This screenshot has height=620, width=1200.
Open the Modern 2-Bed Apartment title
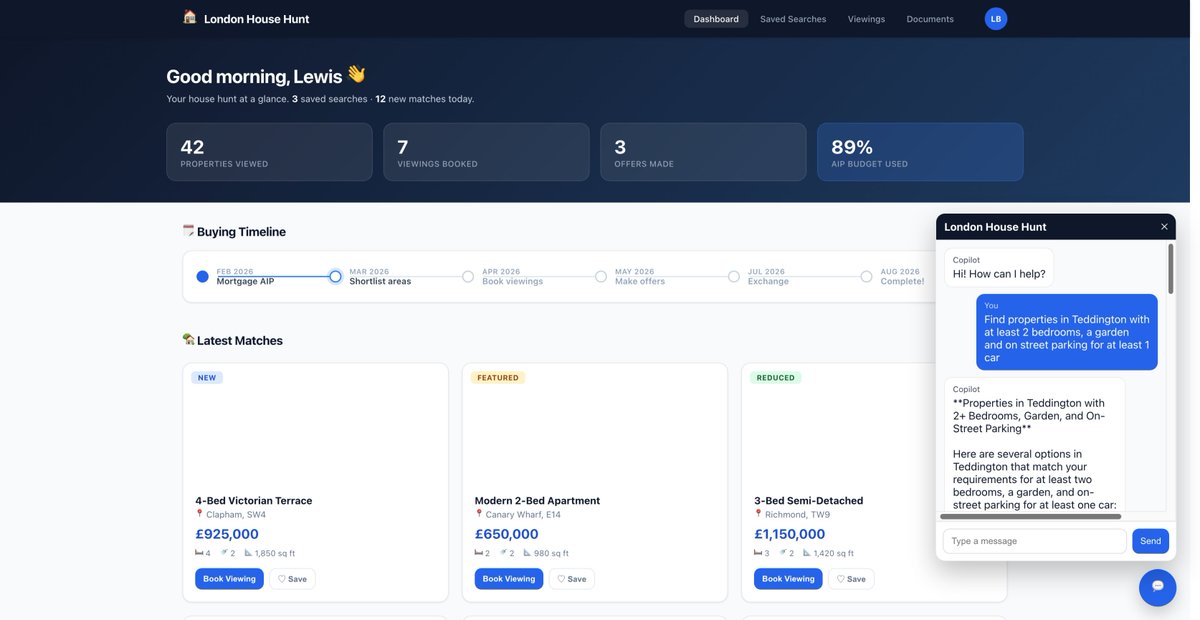(x=537, y=500)
